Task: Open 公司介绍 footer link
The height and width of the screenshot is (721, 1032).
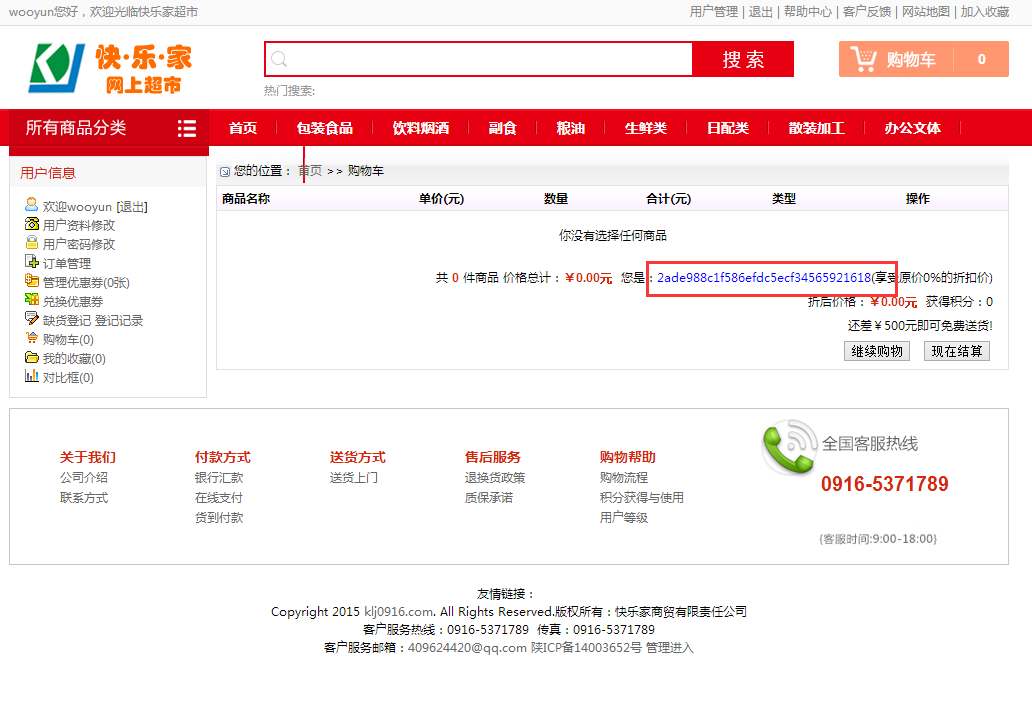Action: [84, 477]
